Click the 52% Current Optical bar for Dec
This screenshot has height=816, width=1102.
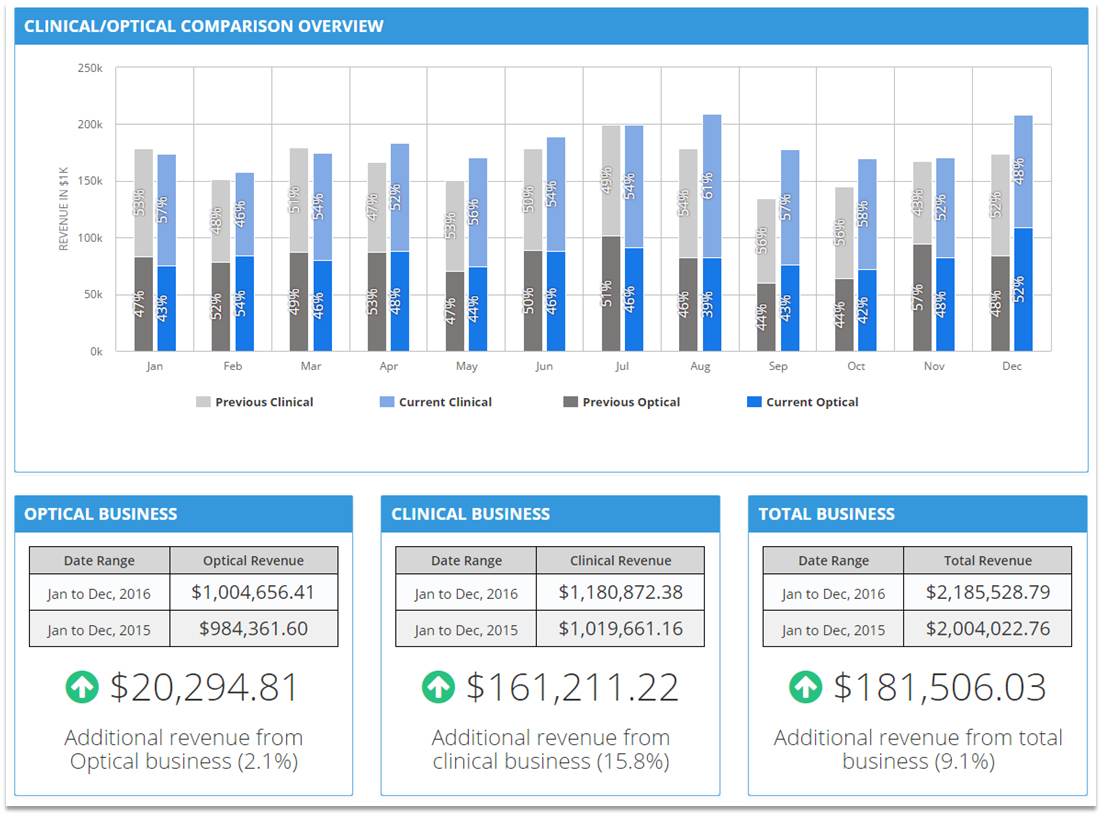click(x=1022, y=290)
